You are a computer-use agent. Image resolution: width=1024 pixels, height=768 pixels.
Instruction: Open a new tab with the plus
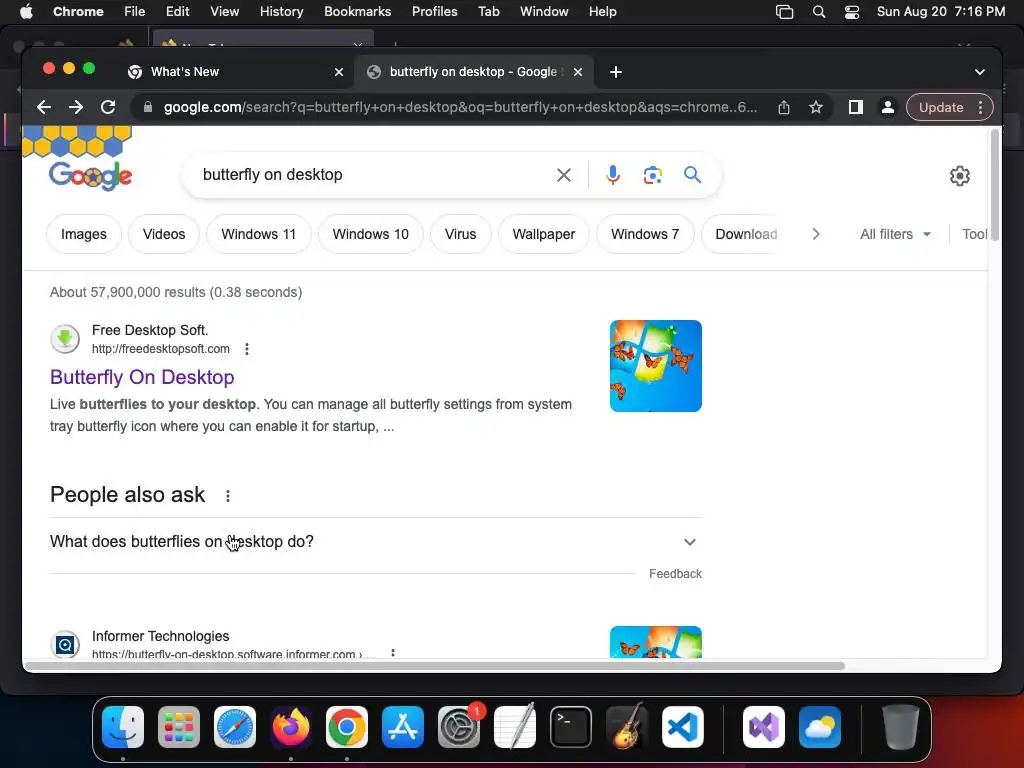[x=616, y=72]
